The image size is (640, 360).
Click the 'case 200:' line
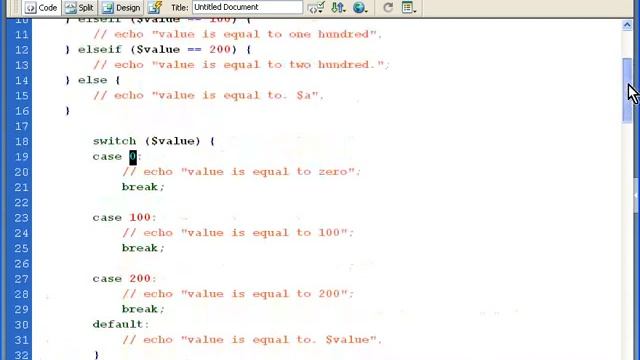(x=124, y=279)
